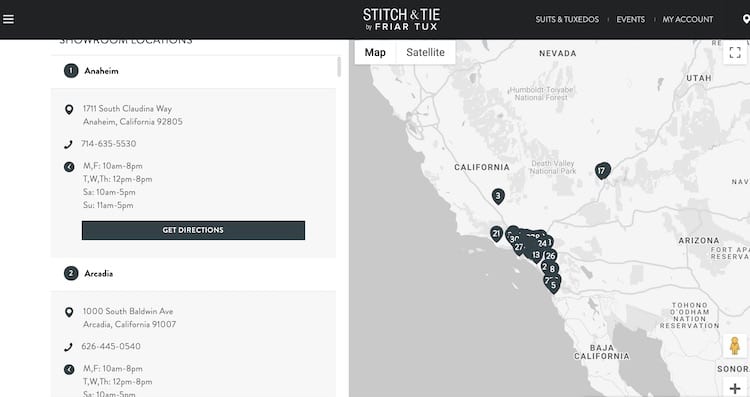Click map marker number 21
The image size is (750, 397).
(x=496, y=234)
